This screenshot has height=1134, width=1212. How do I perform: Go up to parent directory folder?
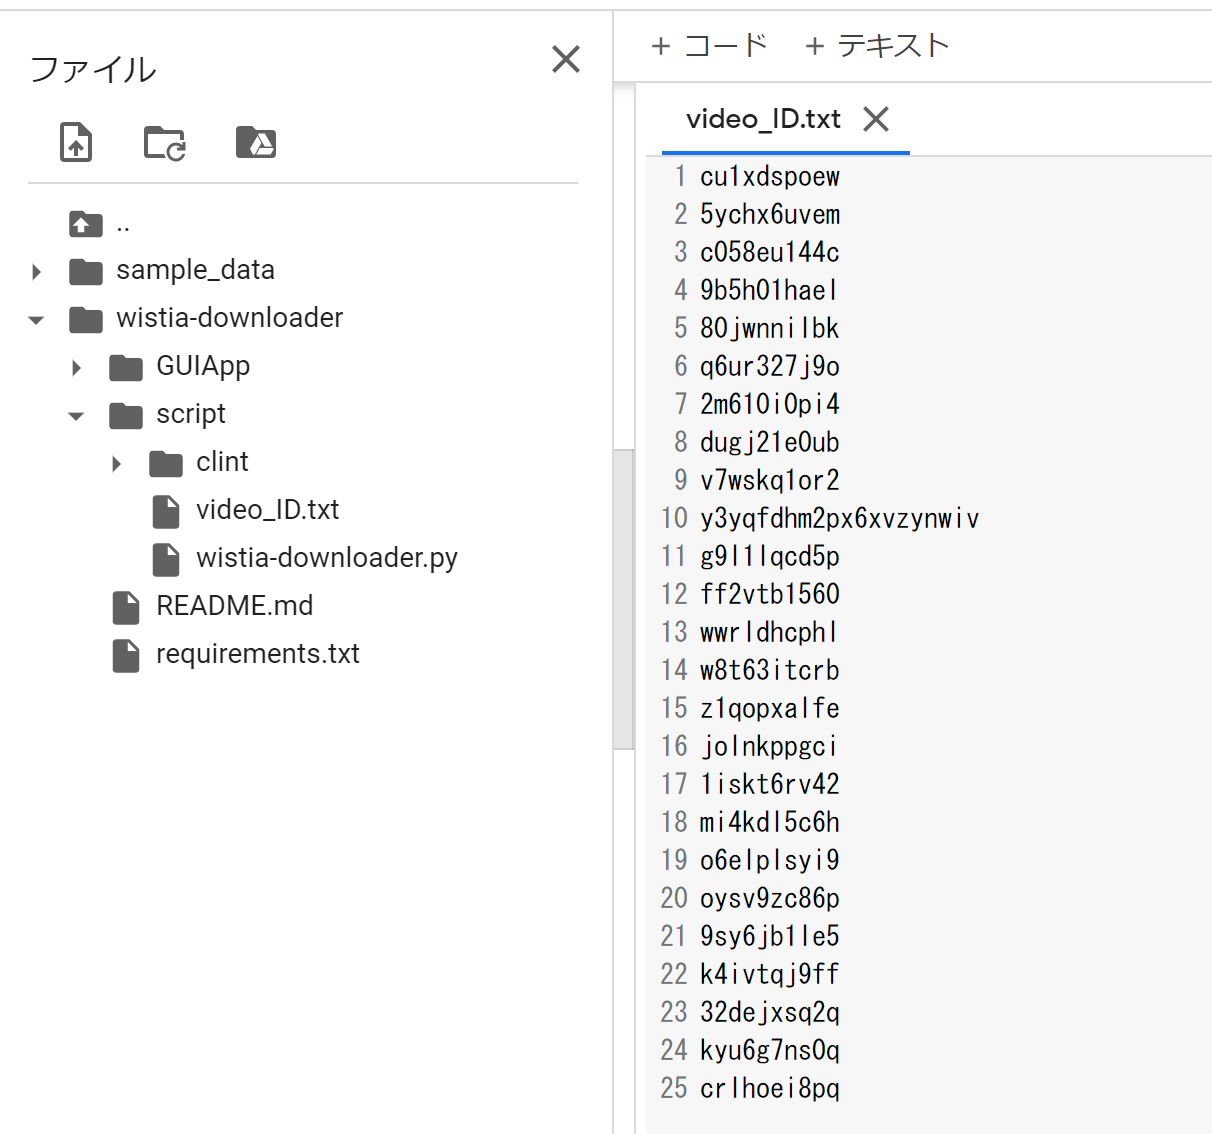pyautogui.click(x=86, y=224)
